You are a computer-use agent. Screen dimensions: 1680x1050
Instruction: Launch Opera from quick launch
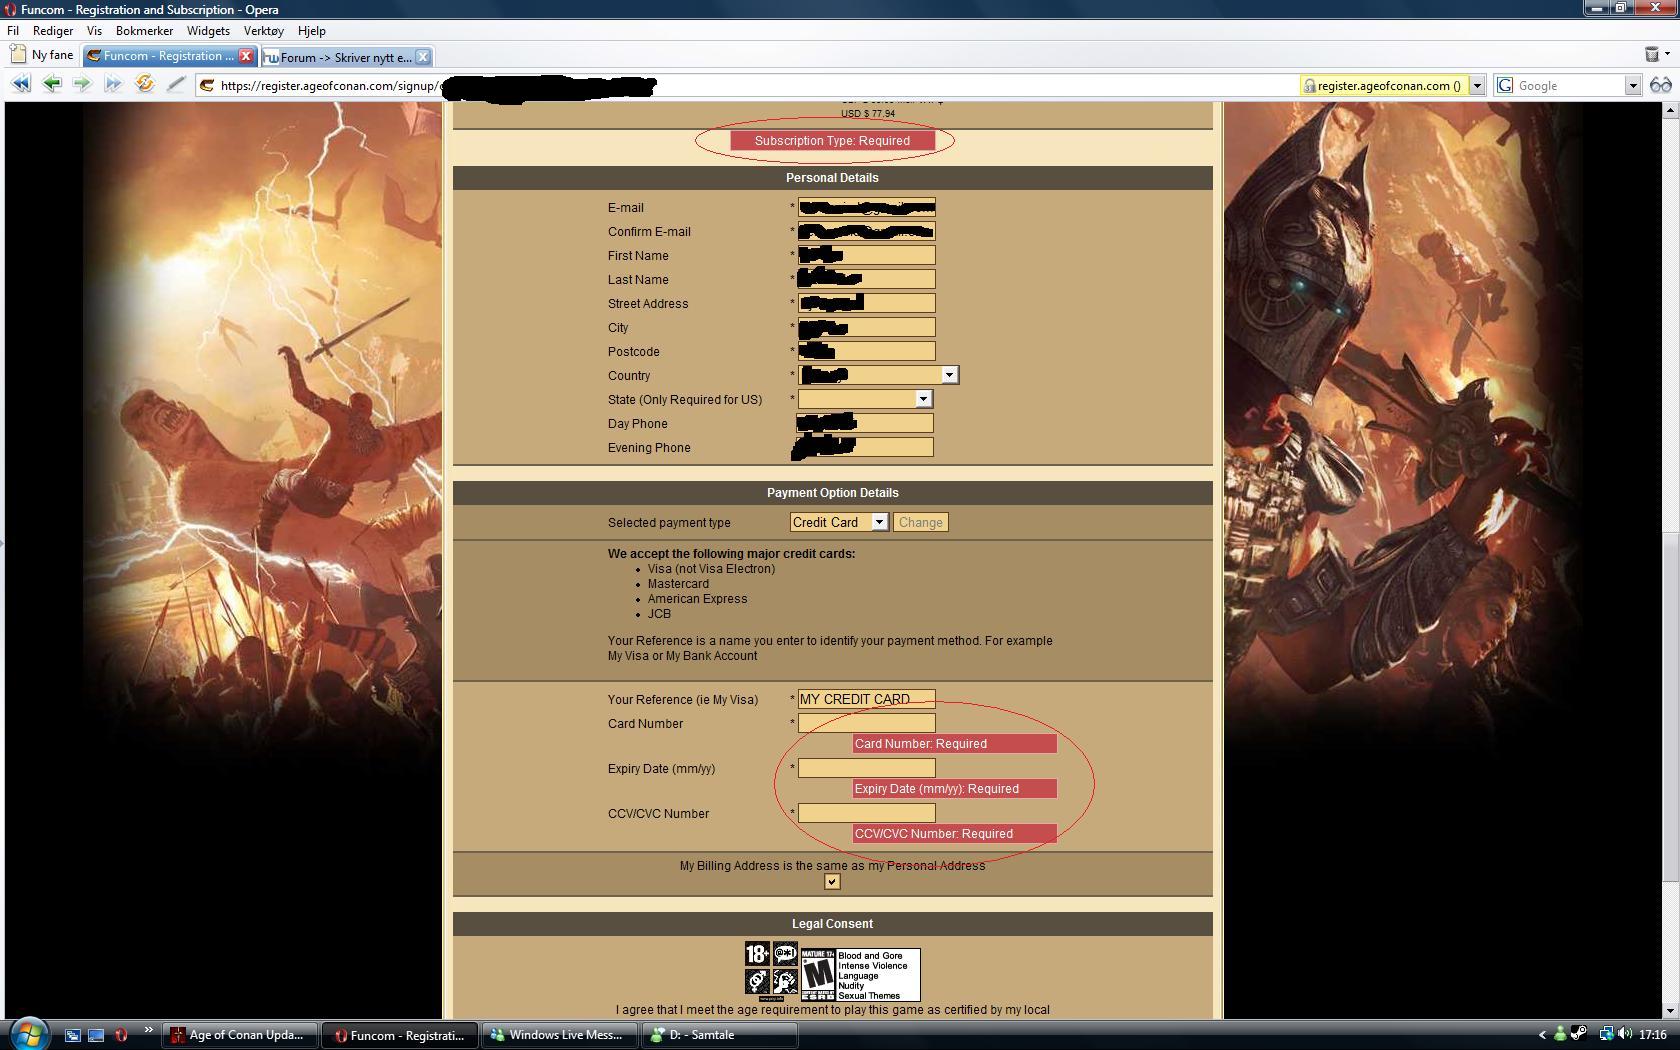[x=121, y=1035]
